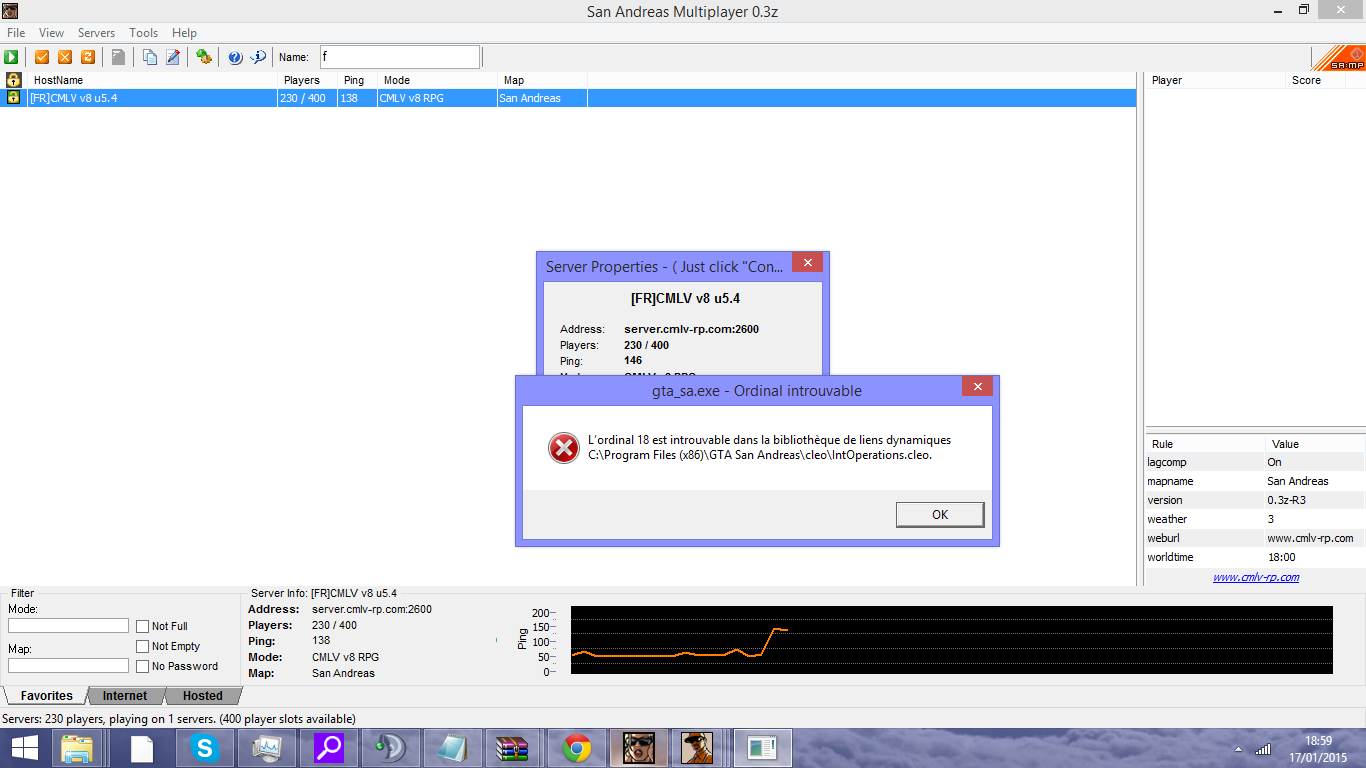Click the system monitor taskbar icon
1366x768 pixels.
[x=267, y=748]
